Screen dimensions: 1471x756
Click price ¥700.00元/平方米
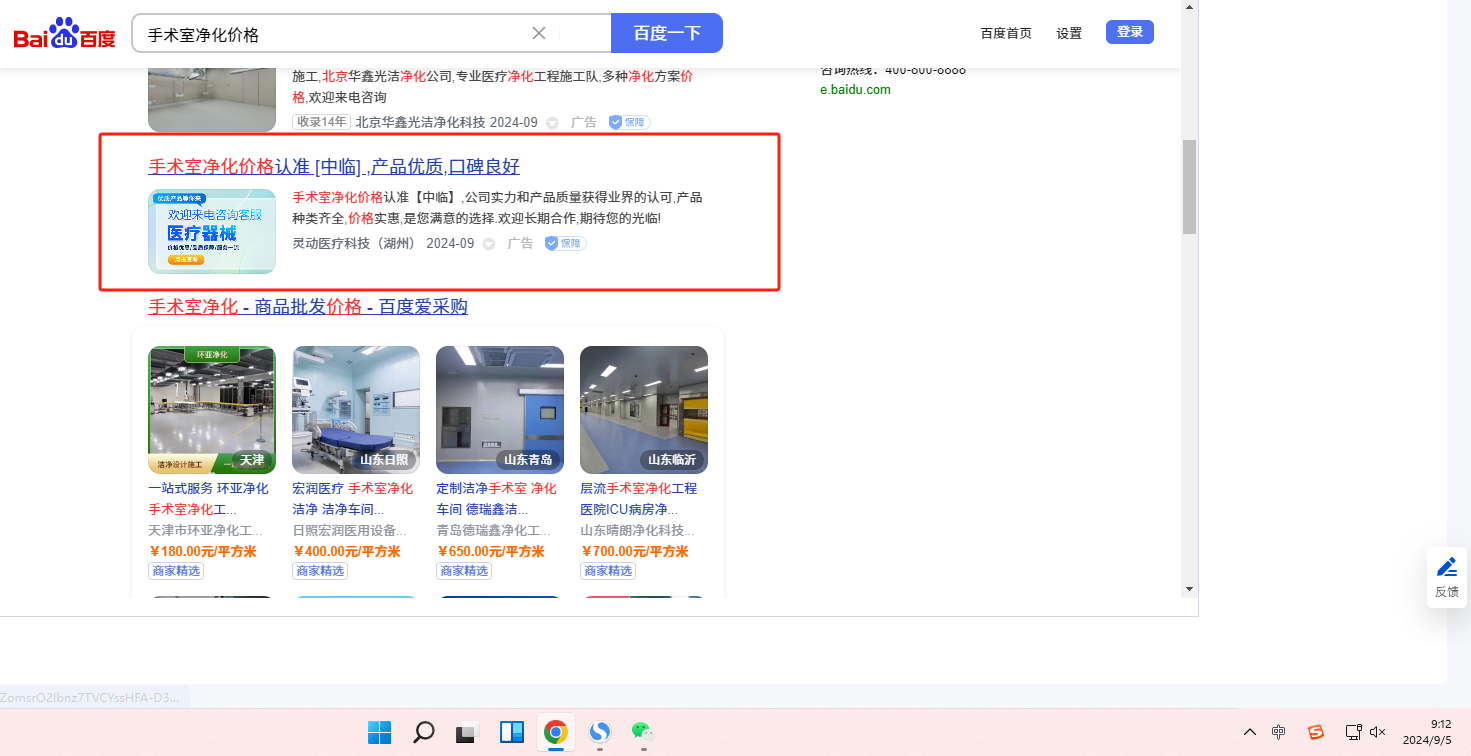634,551
